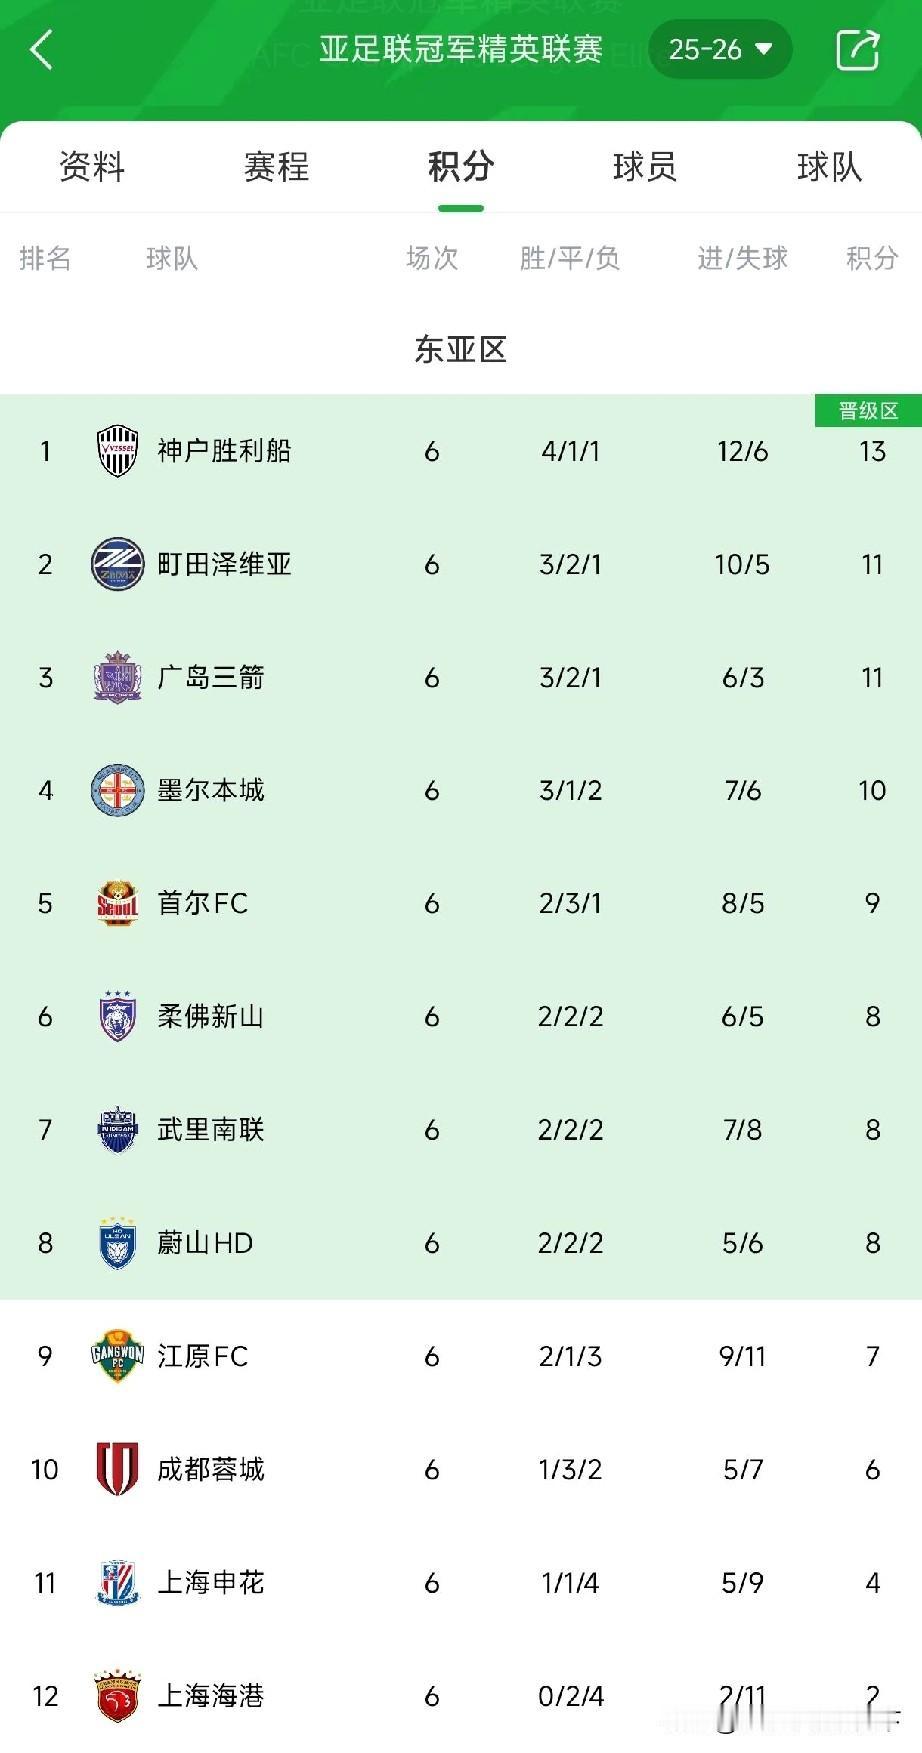The width and height of the screenshot is (922, 1753).
Task: Tap the 神户胜利船 team crest
Action: tap(117, 451)
